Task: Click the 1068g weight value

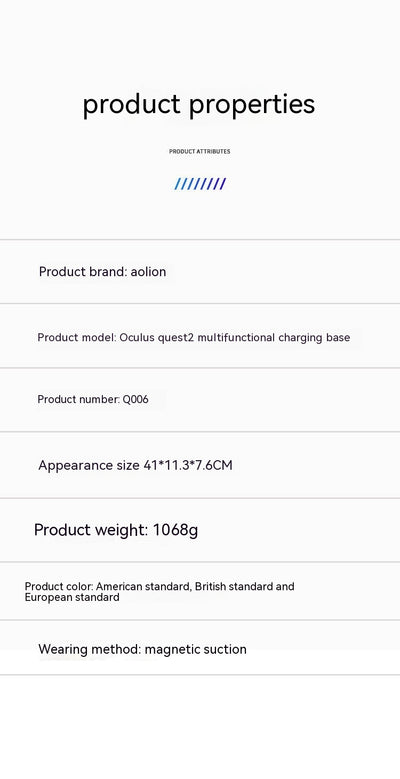Action: click(175, 530)
